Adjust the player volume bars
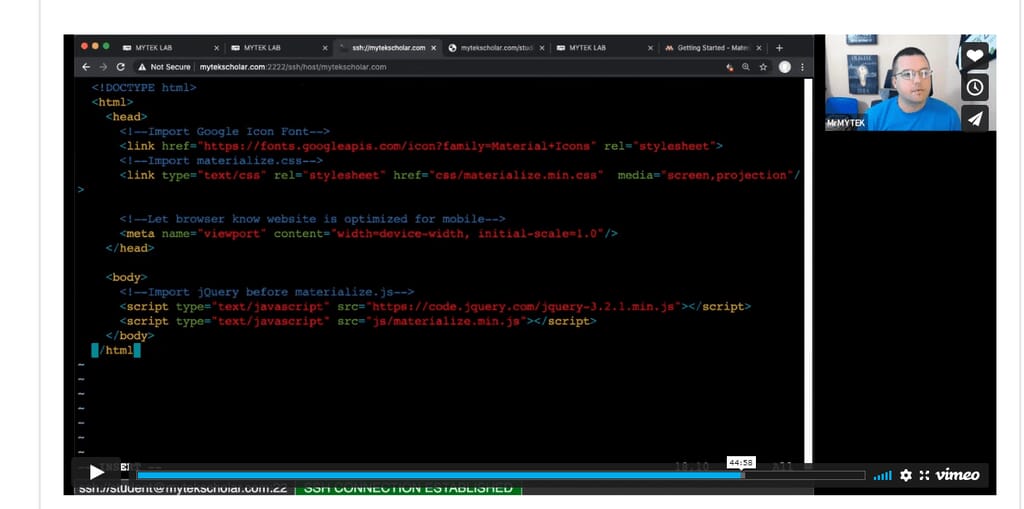Viewport: 1024px width, 509px height. [882, 476]
